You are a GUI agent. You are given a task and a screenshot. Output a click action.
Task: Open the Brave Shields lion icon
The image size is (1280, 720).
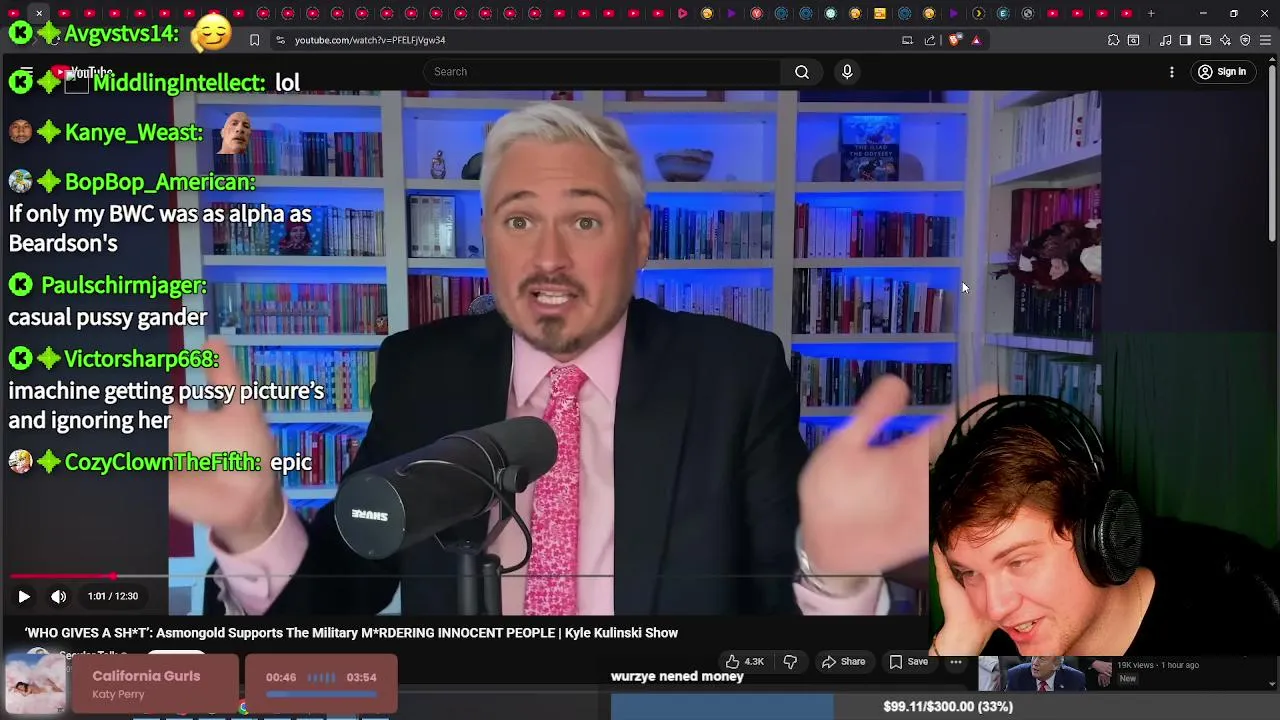(954, 40)
